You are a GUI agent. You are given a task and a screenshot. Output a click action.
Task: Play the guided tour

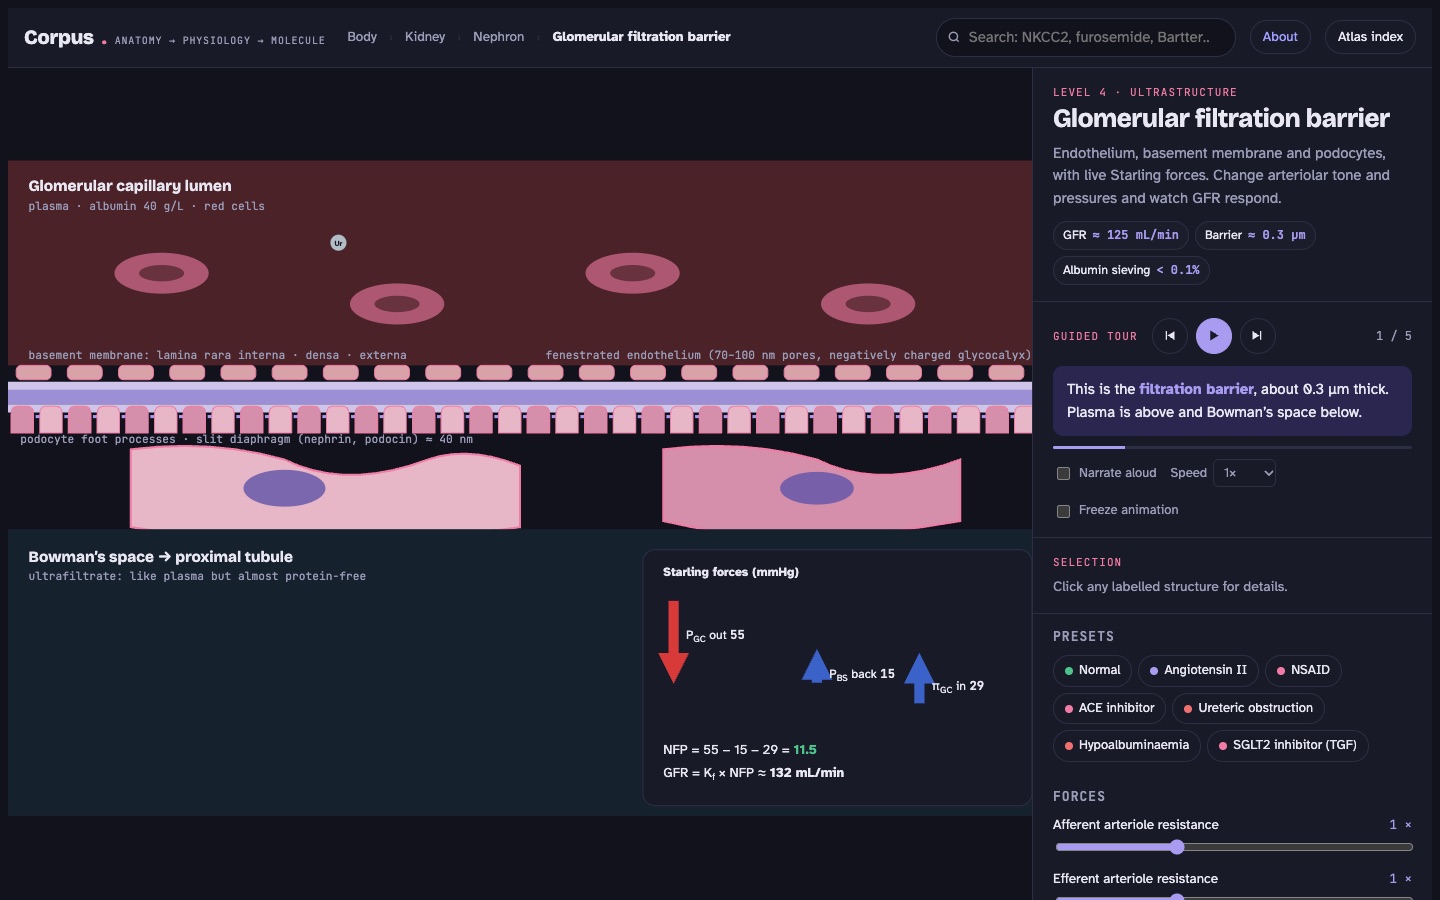coord(1214,336)
